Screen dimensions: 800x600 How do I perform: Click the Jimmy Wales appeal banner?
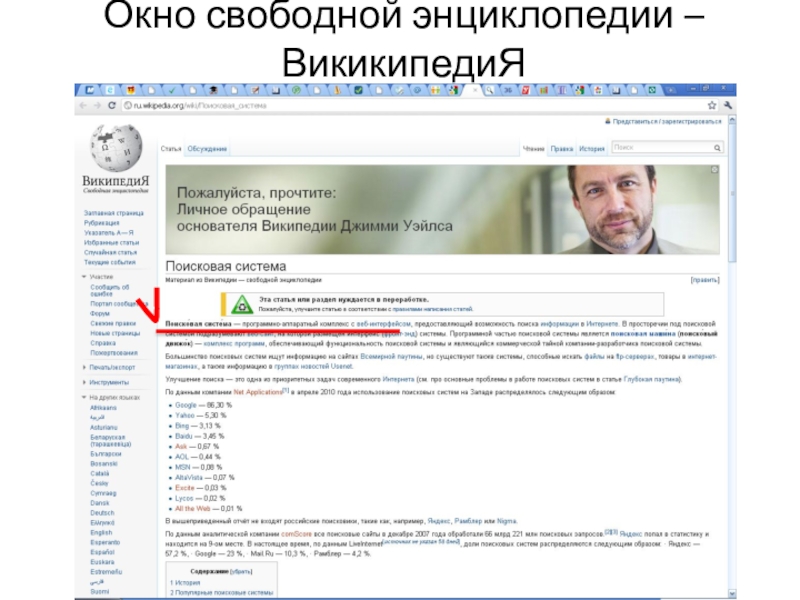(442, 210)
